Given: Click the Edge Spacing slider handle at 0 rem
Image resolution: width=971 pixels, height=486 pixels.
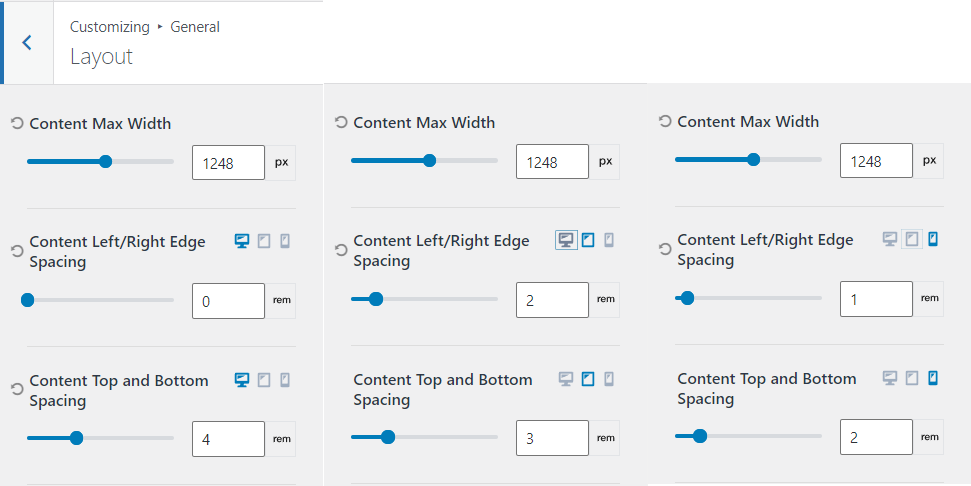Looking at the screenshot, I should tap(27, 299).
